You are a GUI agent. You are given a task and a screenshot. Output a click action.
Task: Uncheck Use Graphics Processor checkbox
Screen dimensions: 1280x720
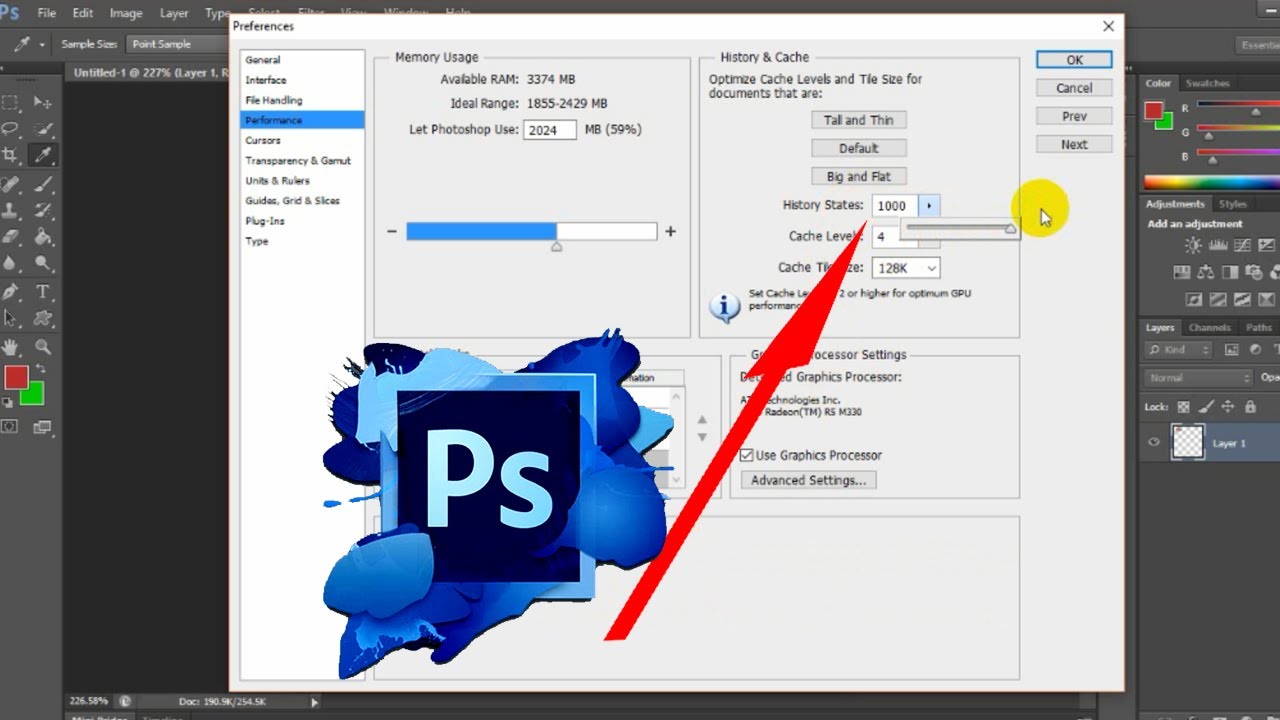(746, 455)
